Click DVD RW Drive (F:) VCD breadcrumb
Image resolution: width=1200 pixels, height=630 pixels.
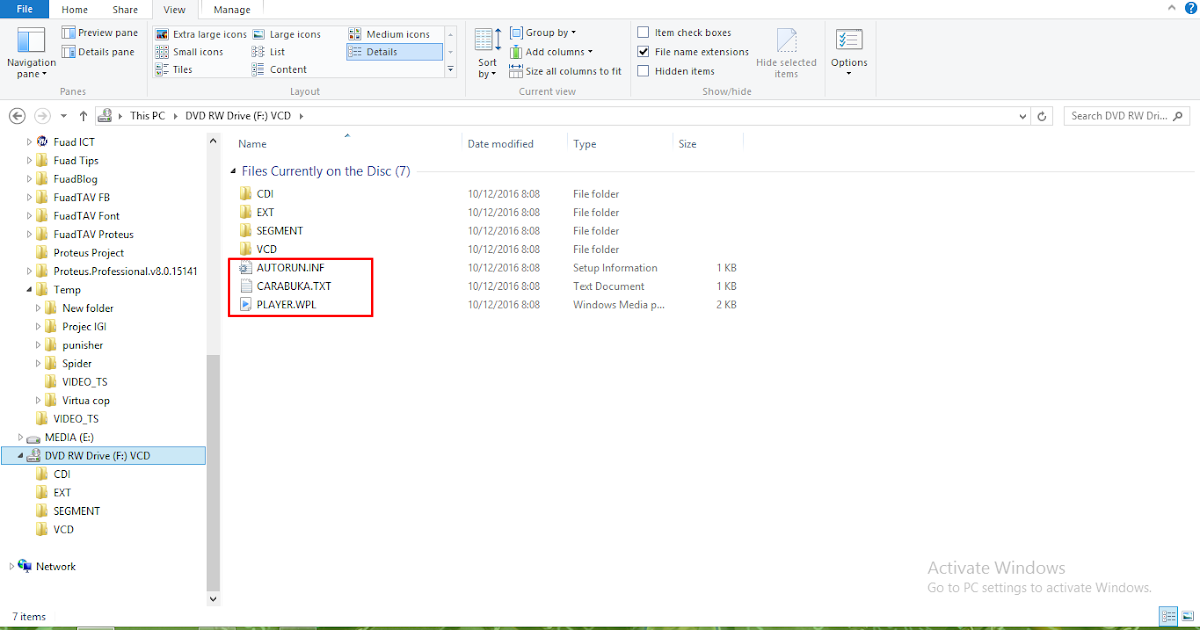[240, 116]
